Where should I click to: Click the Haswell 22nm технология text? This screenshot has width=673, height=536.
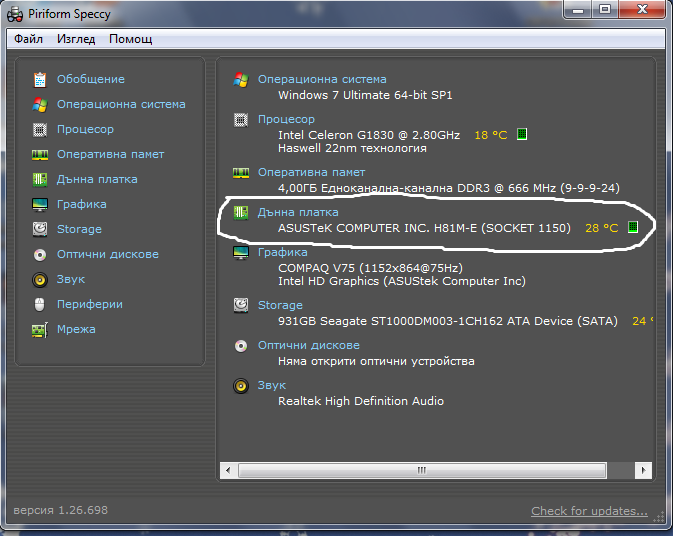click(x=352, y=148)
